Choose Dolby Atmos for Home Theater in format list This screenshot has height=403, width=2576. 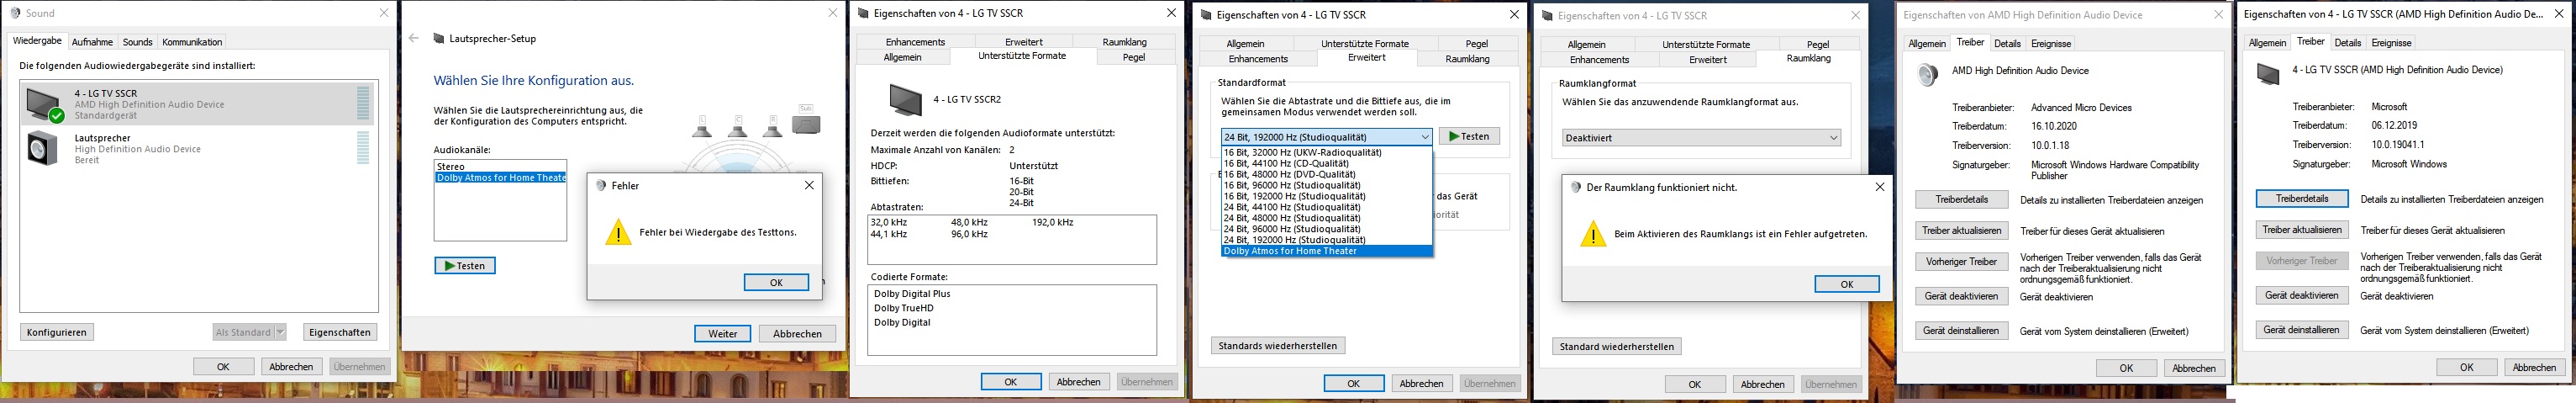(x=1326, y=251)
